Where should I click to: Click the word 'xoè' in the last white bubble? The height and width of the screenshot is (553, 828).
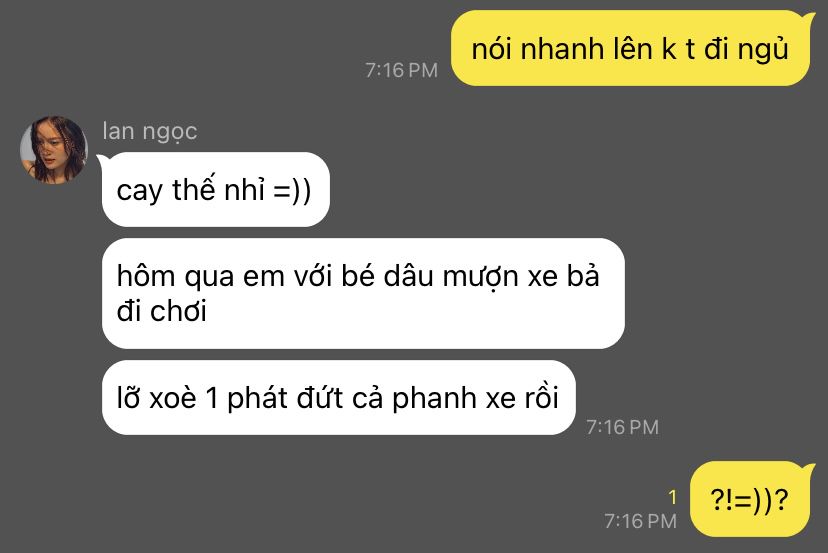[173, 397]
